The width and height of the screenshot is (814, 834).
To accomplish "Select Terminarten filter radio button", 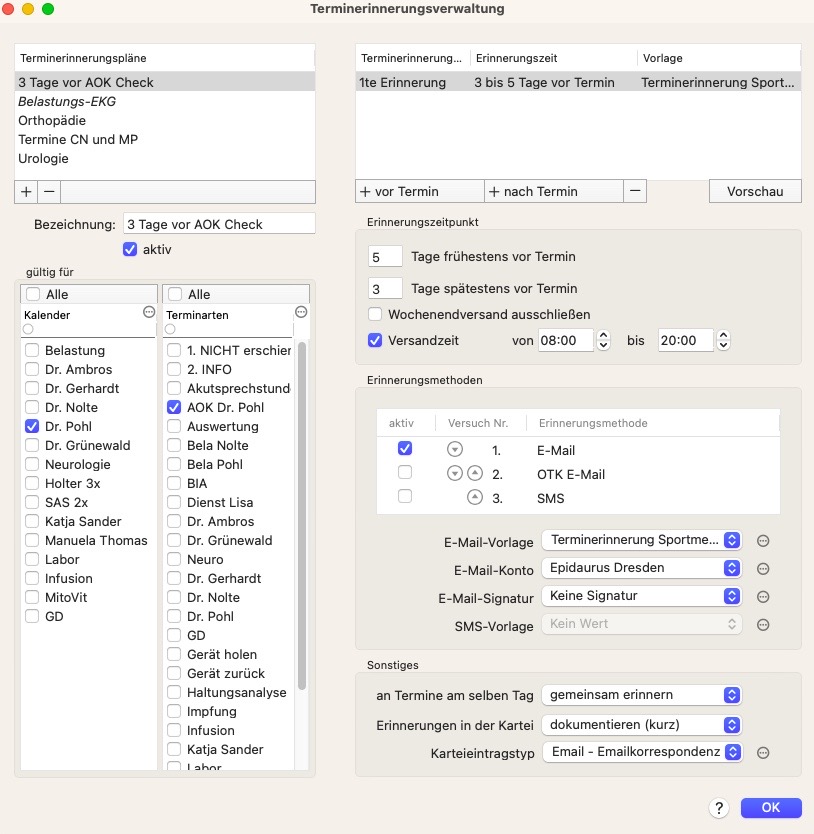I will point(170,329).
